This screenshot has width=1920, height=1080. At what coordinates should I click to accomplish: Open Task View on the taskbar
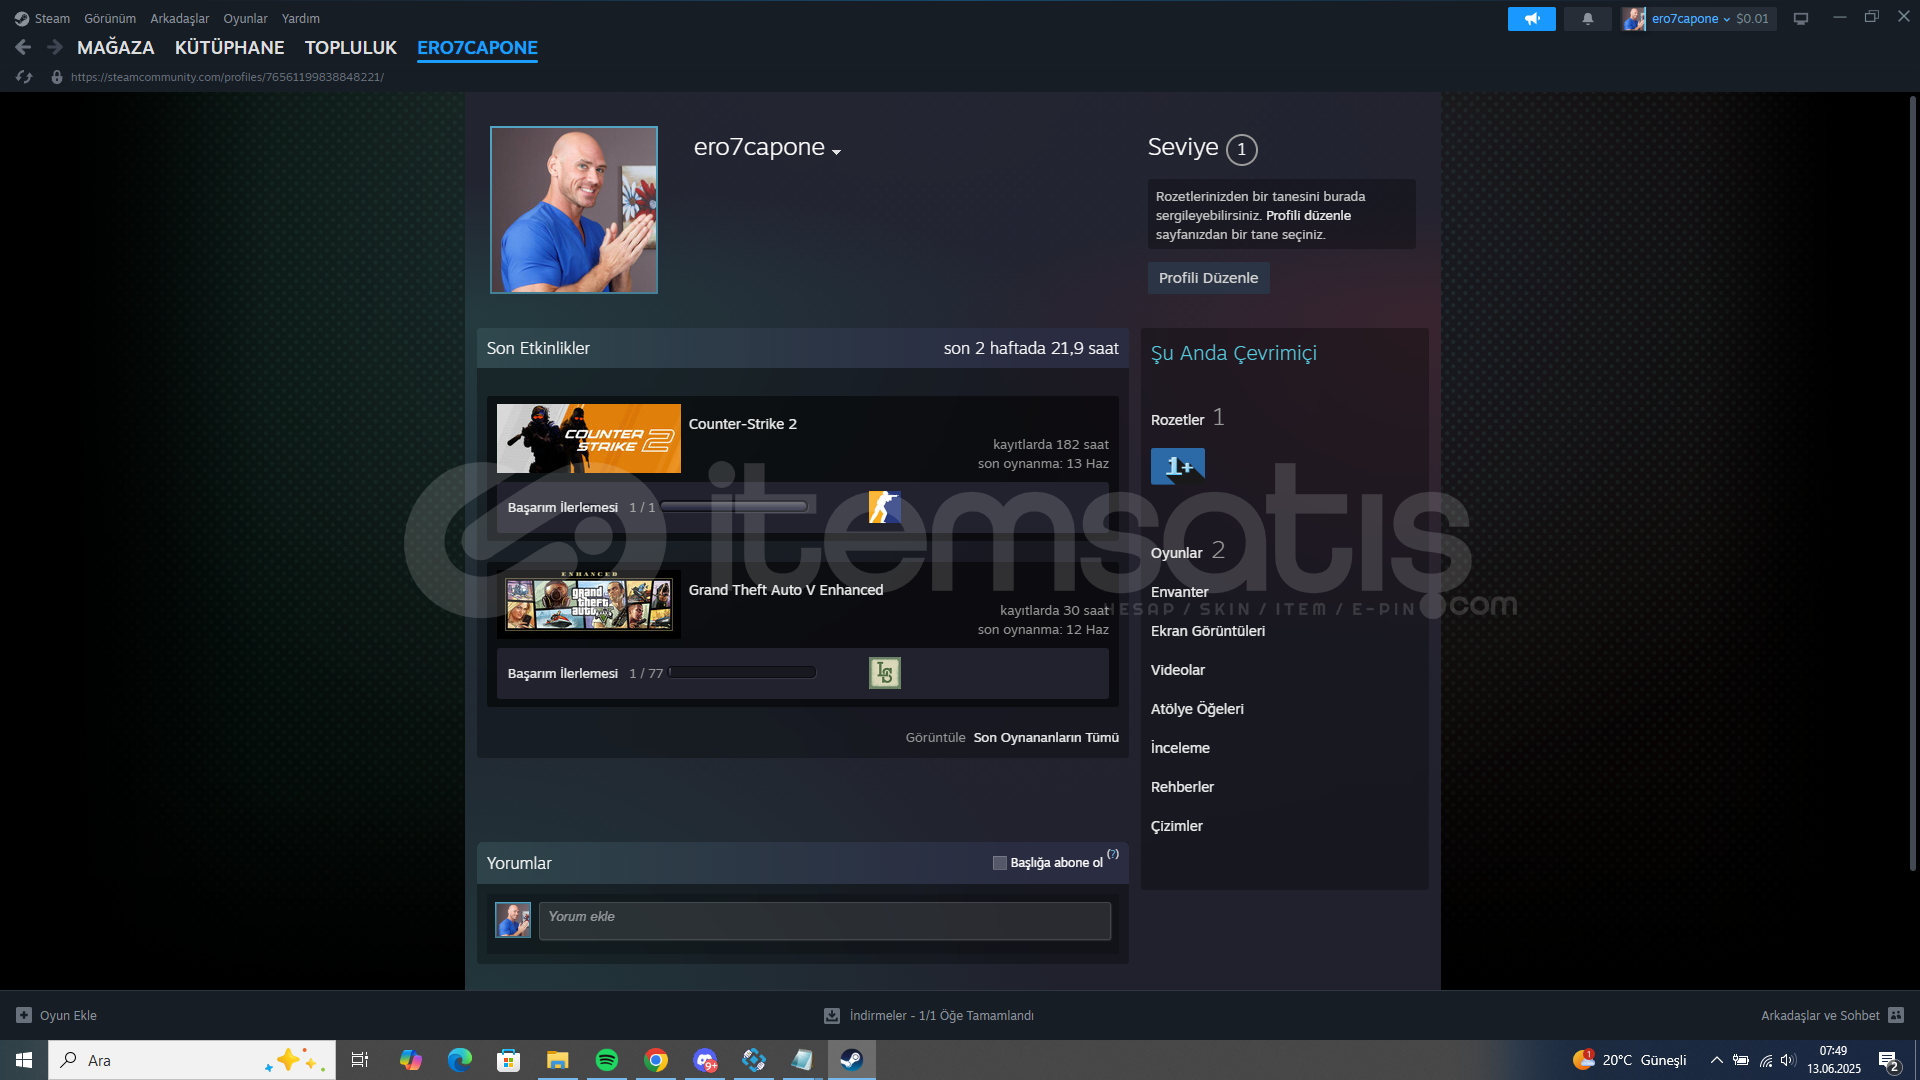click(x=360, y=1060)
